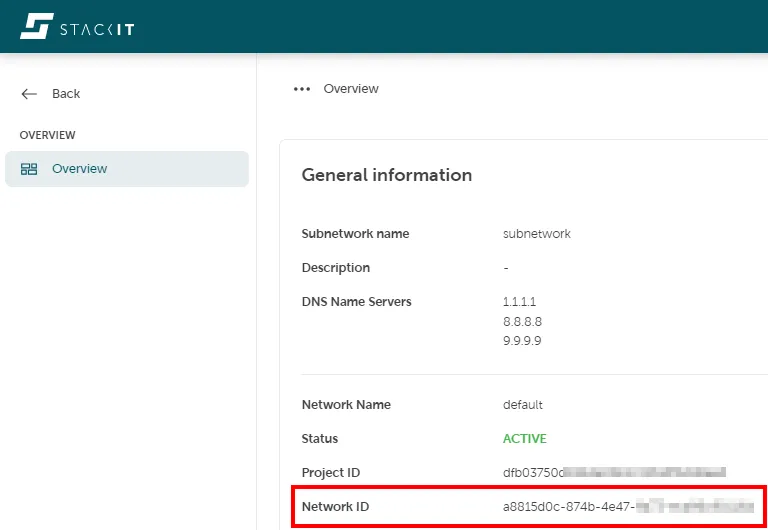Click the ACTIVE status indicator
768x530 pixels.
[524, 439]
